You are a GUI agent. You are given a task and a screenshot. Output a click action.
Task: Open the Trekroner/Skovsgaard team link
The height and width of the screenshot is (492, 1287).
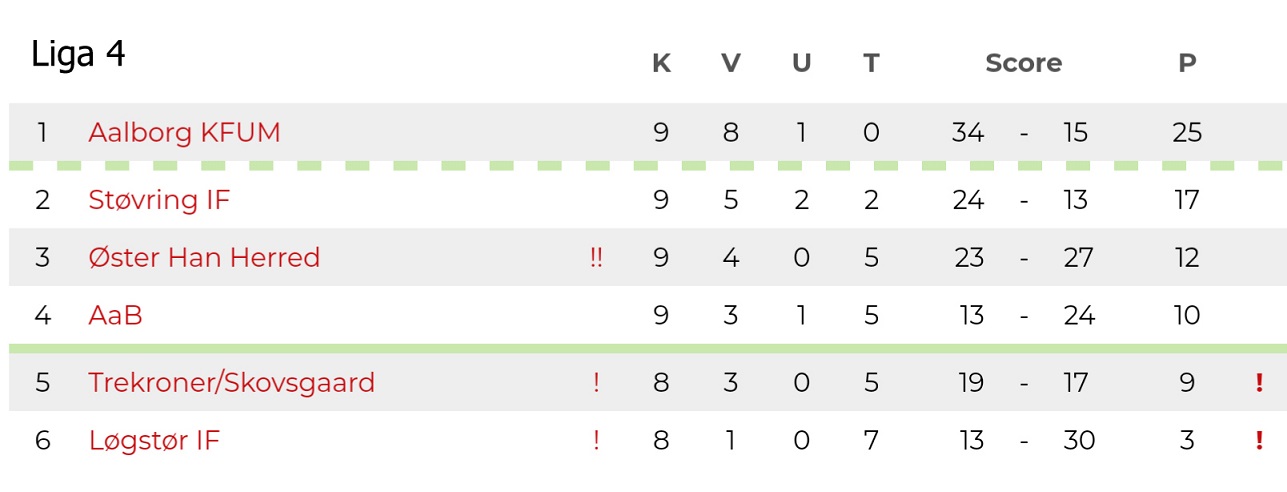pyautogui.click(x=231, y=383)
